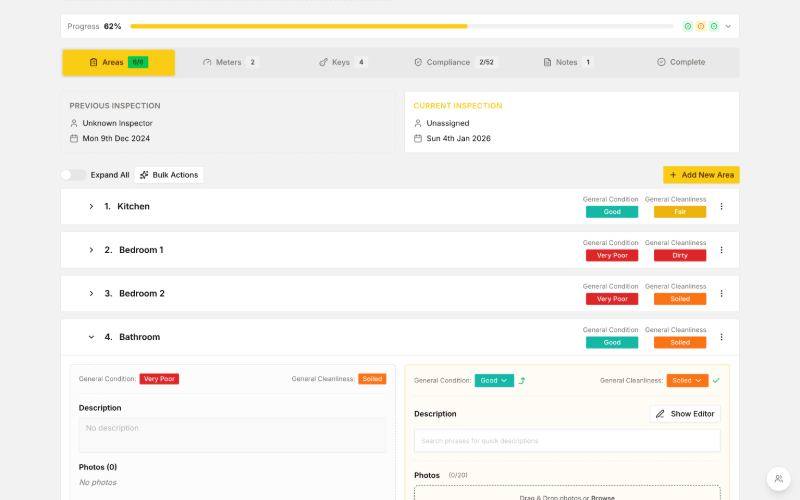
Task: Open Bathroom row more options menu
Action: point(721,337)
